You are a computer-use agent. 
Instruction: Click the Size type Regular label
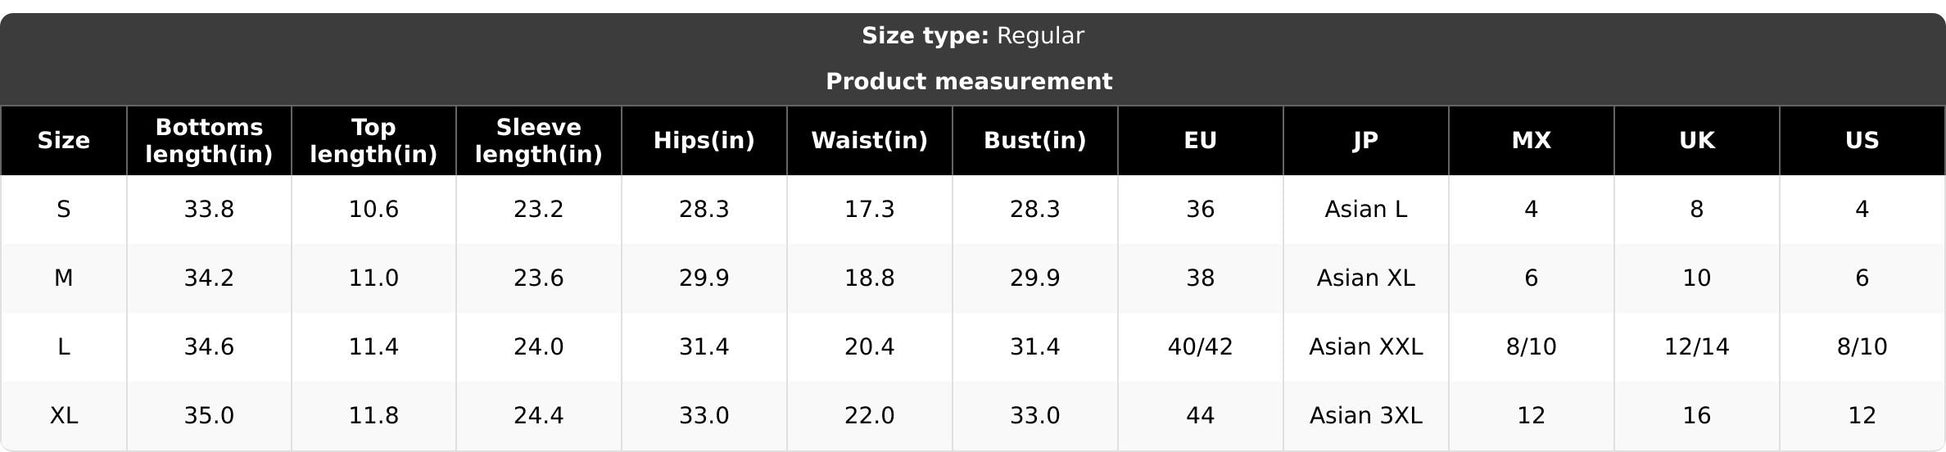click(973, 36)
